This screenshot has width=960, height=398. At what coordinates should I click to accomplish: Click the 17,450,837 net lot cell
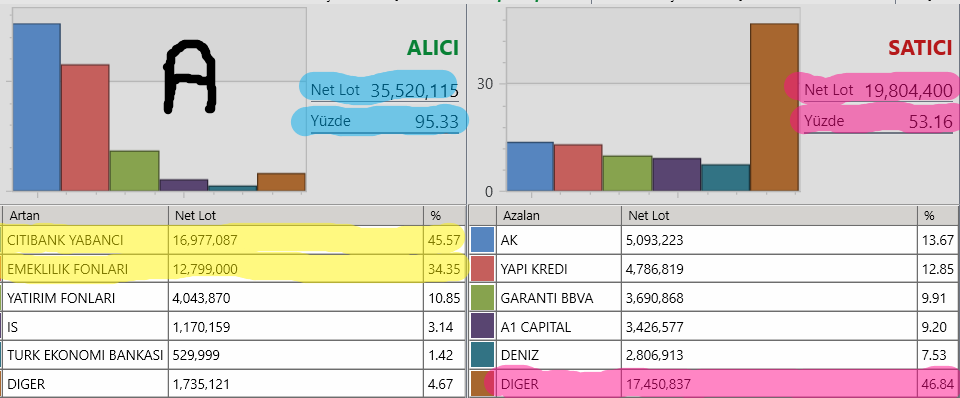point(769,384)
